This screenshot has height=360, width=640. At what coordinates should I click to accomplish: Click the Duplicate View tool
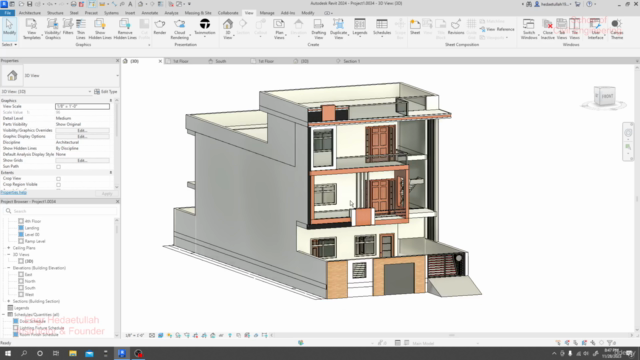pyautogui.click(x=338, y=29)
